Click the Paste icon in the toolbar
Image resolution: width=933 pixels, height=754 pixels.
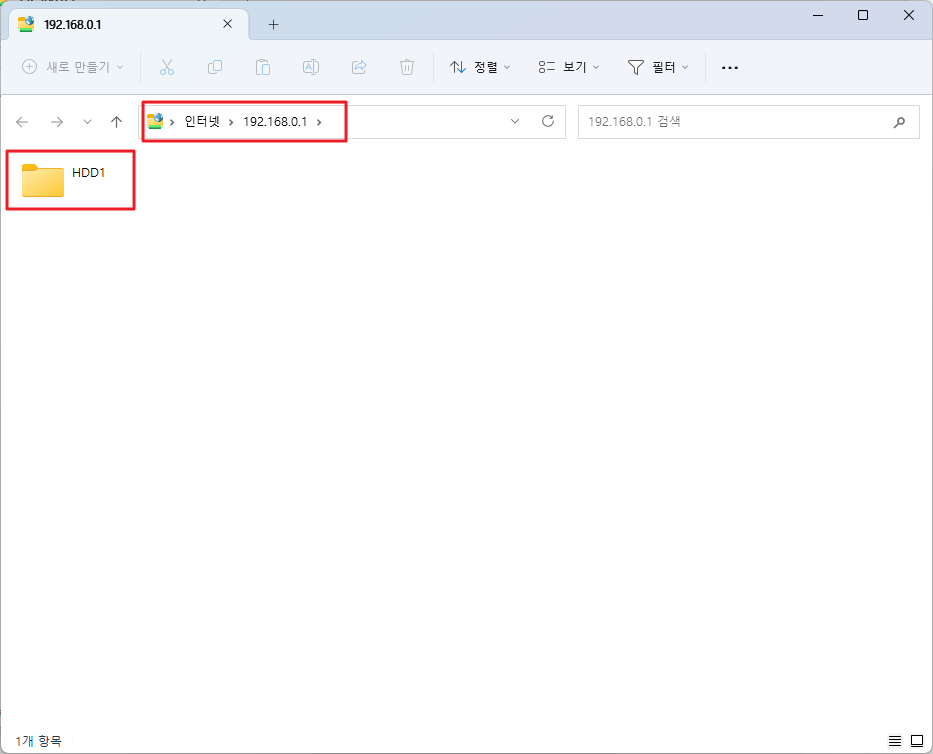[x=263, y=67]
